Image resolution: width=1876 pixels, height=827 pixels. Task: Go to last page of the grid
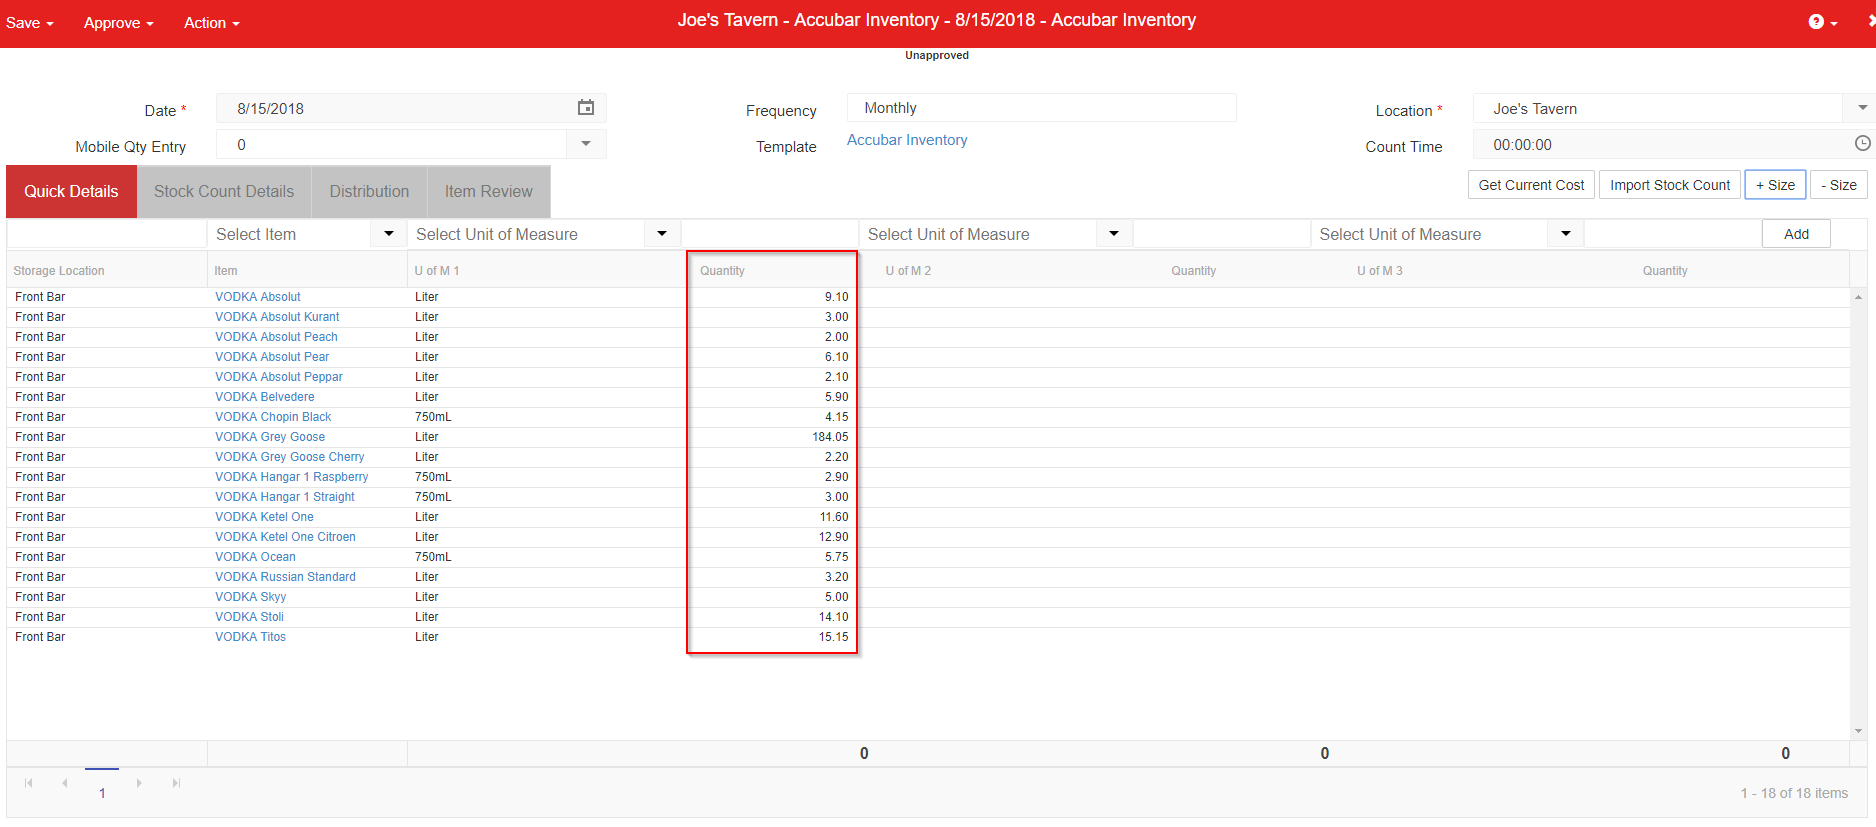click(176, 783)
